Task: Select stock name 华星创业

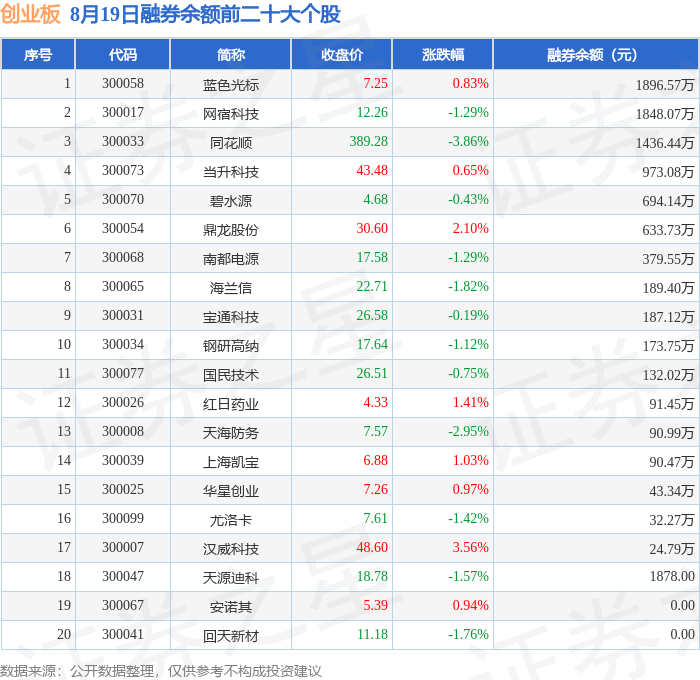Action: 231,491
